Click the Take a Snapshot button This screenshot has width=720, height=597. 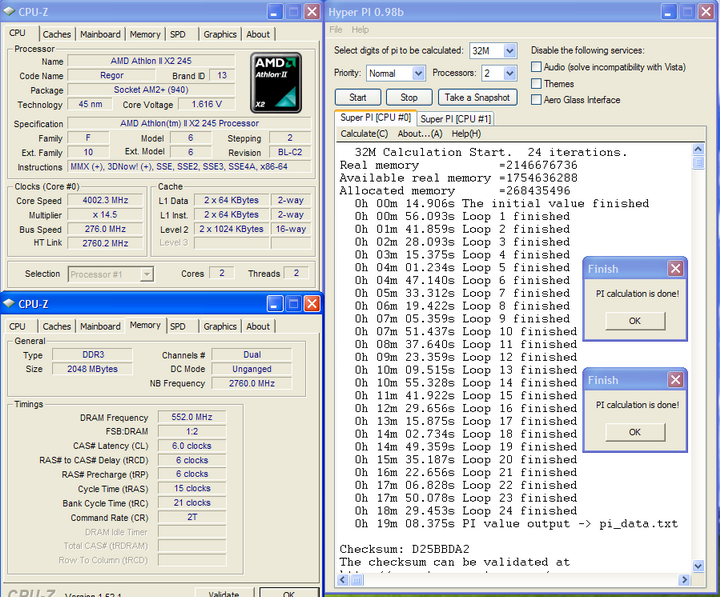(477, 97)
